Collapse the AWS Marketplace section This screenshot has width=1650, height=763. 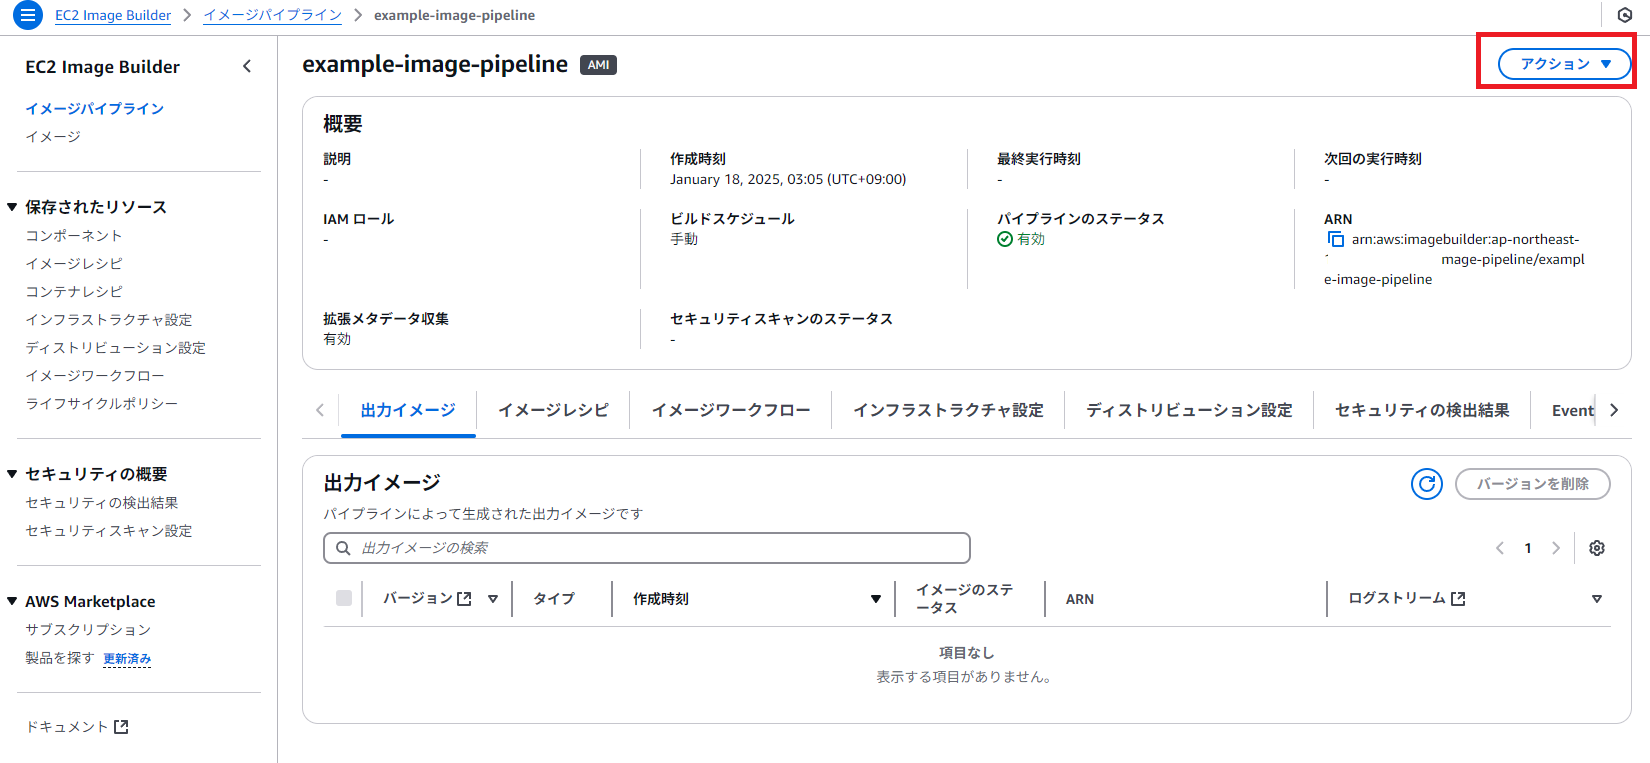click(12, 601)
